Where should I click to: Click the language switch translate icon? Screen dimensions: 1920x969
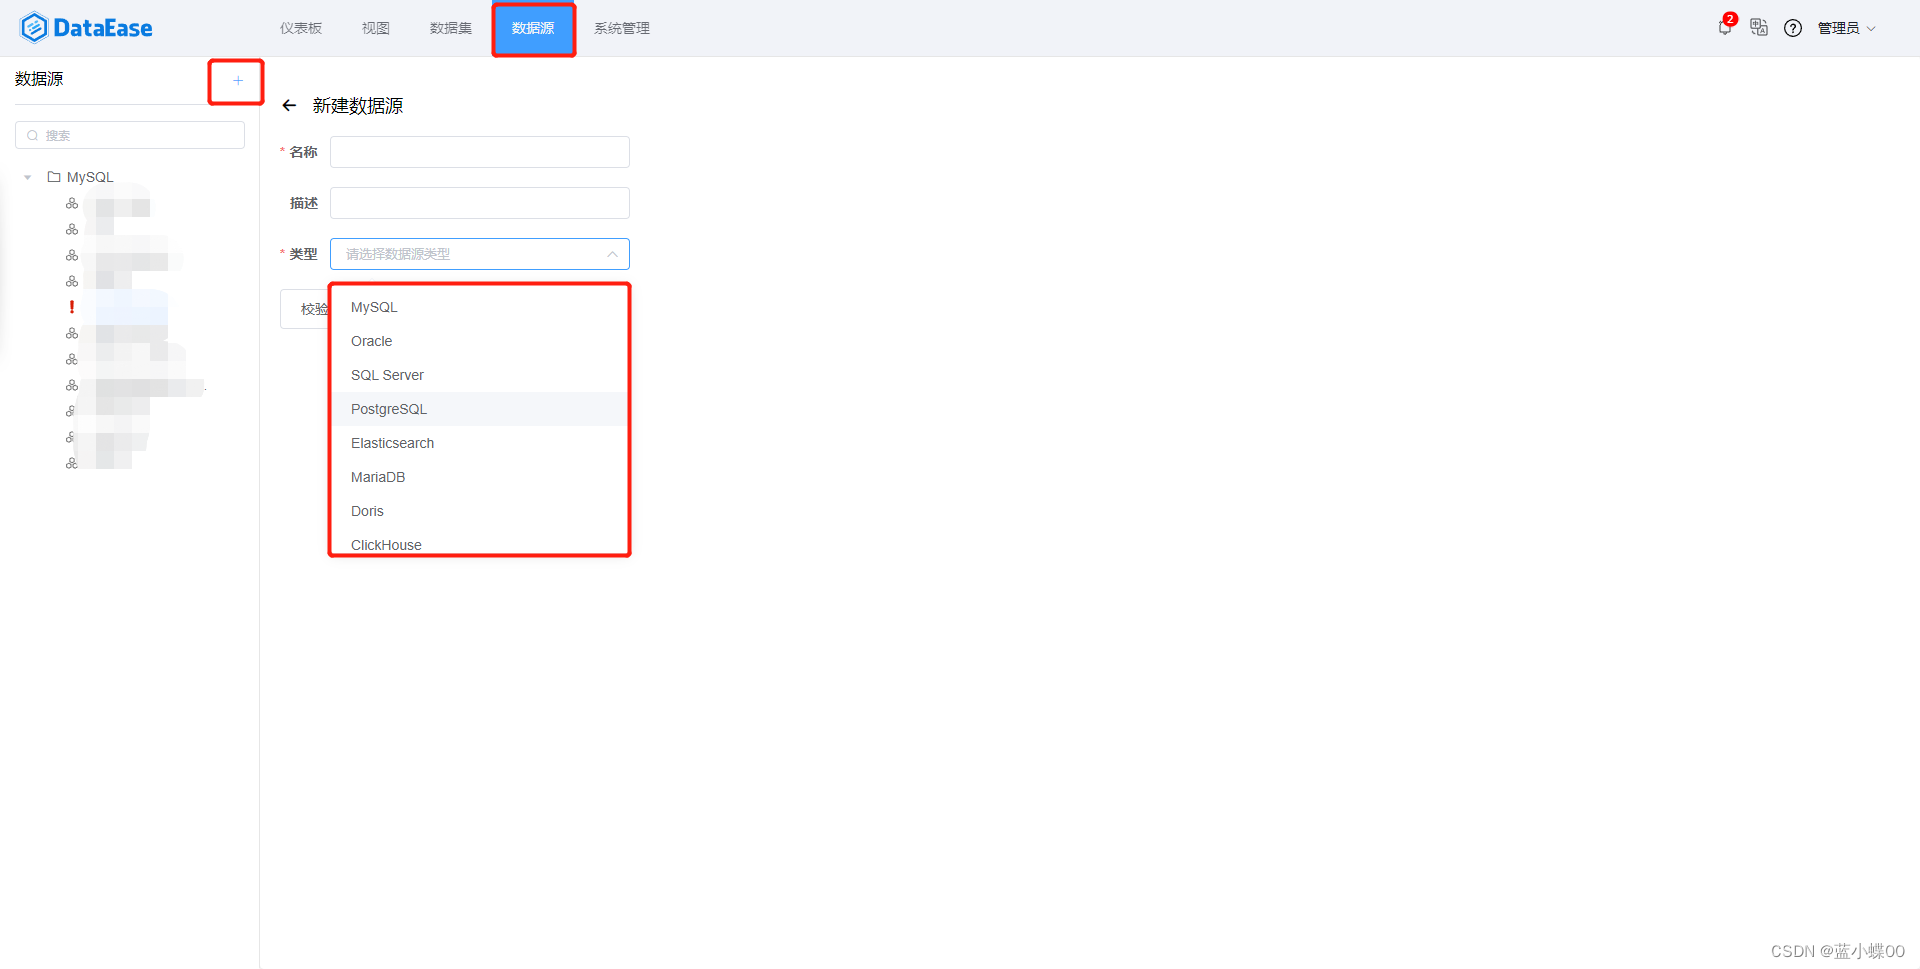point(1759,27)
